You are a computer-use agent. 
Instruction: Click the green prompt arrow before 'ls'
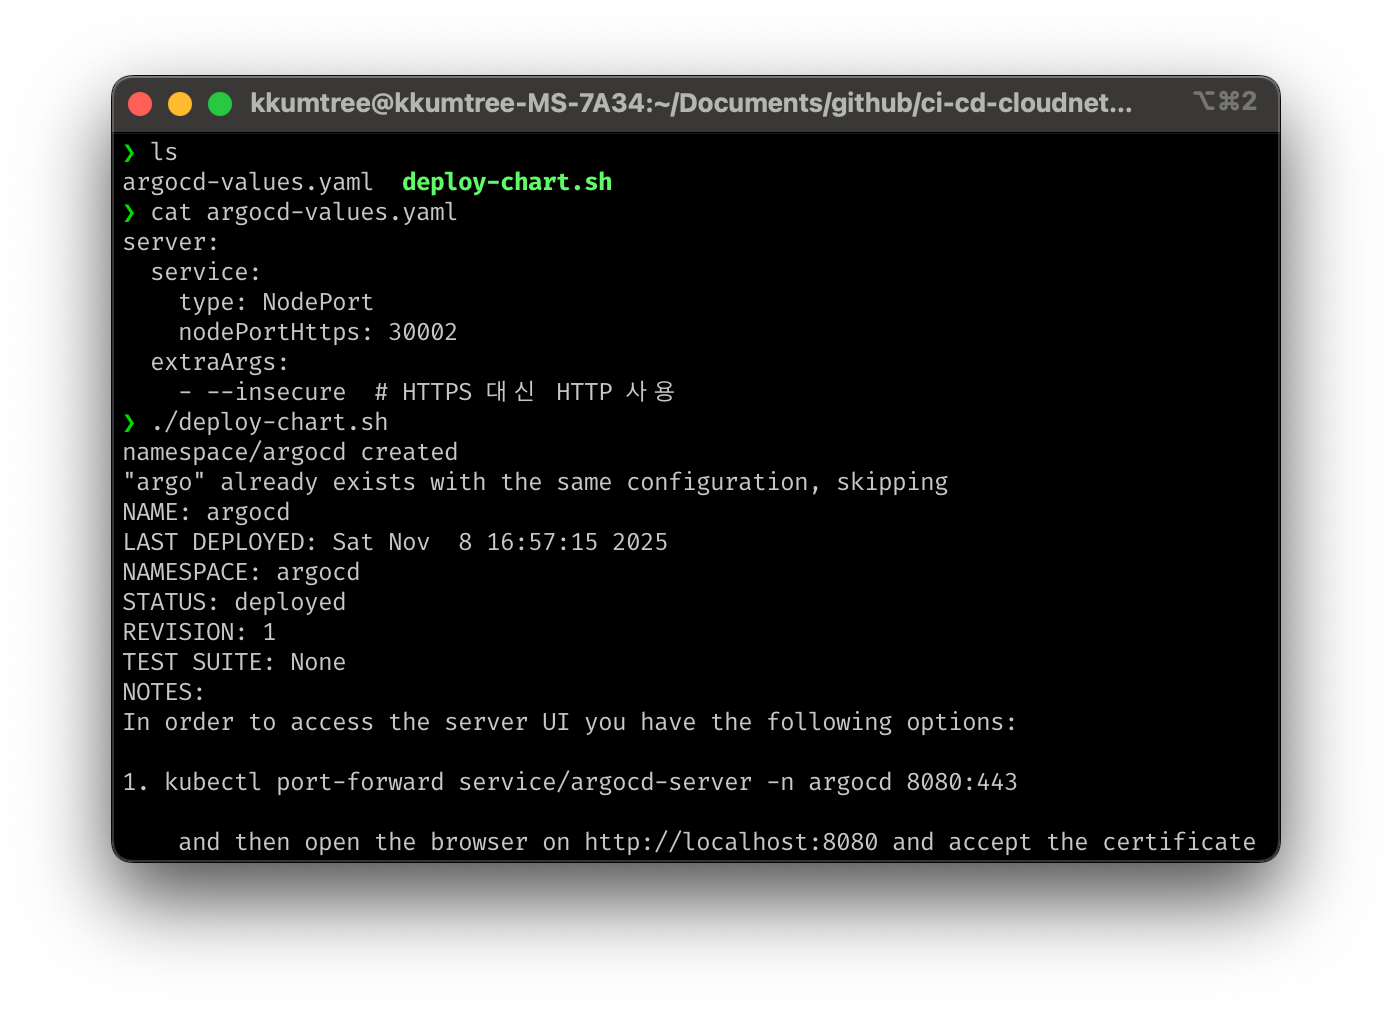(x=129, y=152)
